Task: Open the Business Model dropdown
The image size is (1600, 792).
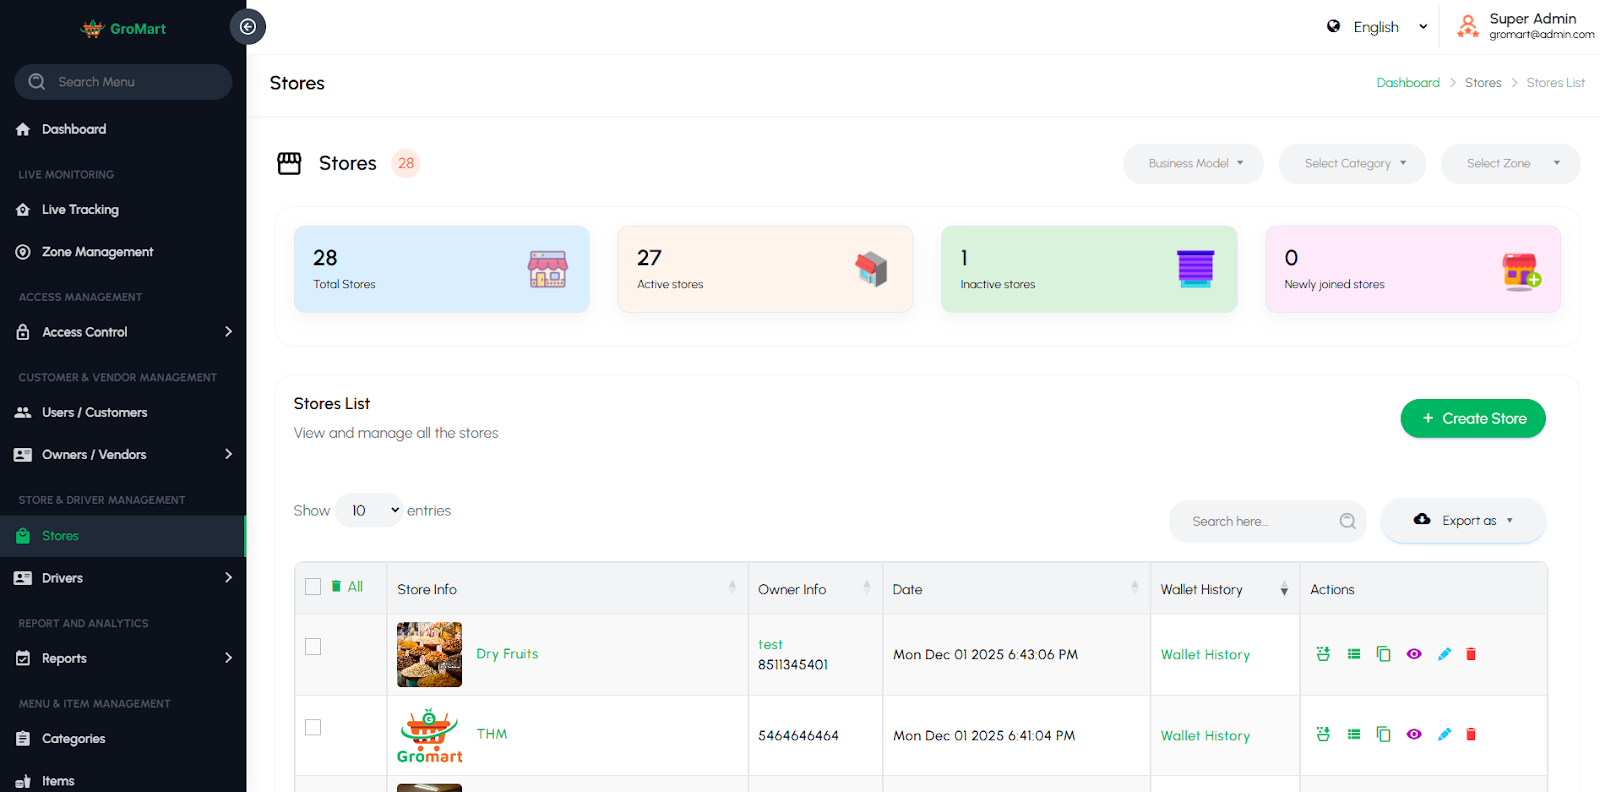Action: coord(1194,164)
